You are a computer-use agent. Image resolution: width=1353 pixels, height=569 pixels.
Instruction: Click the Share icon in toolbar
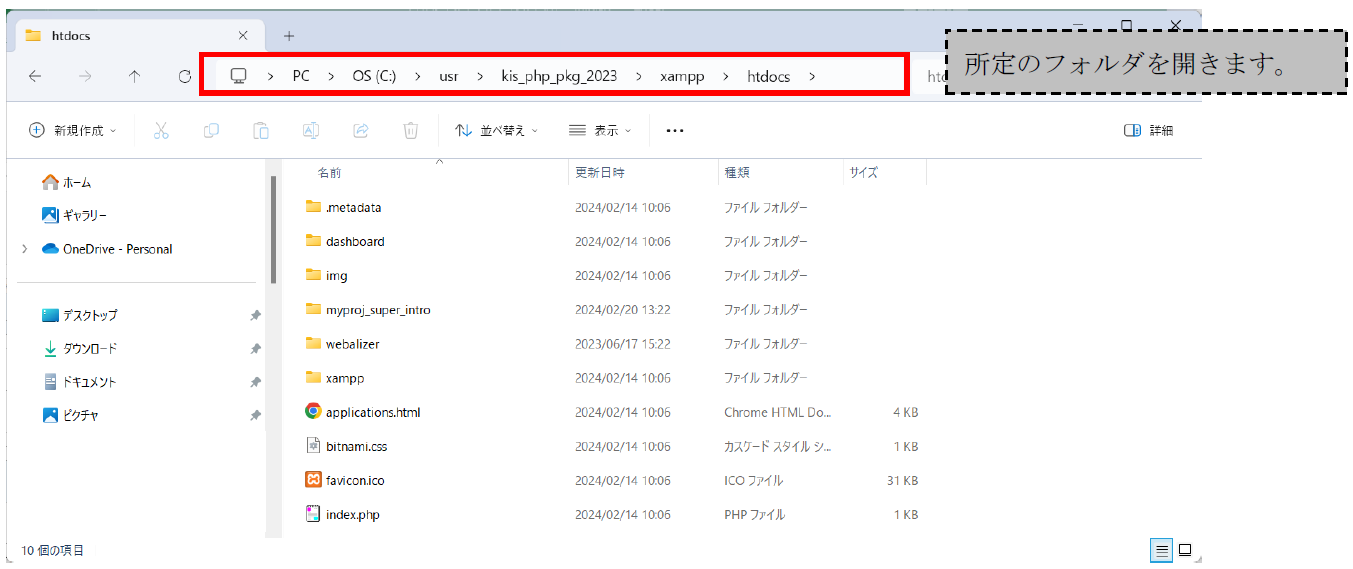pos(361,130)
